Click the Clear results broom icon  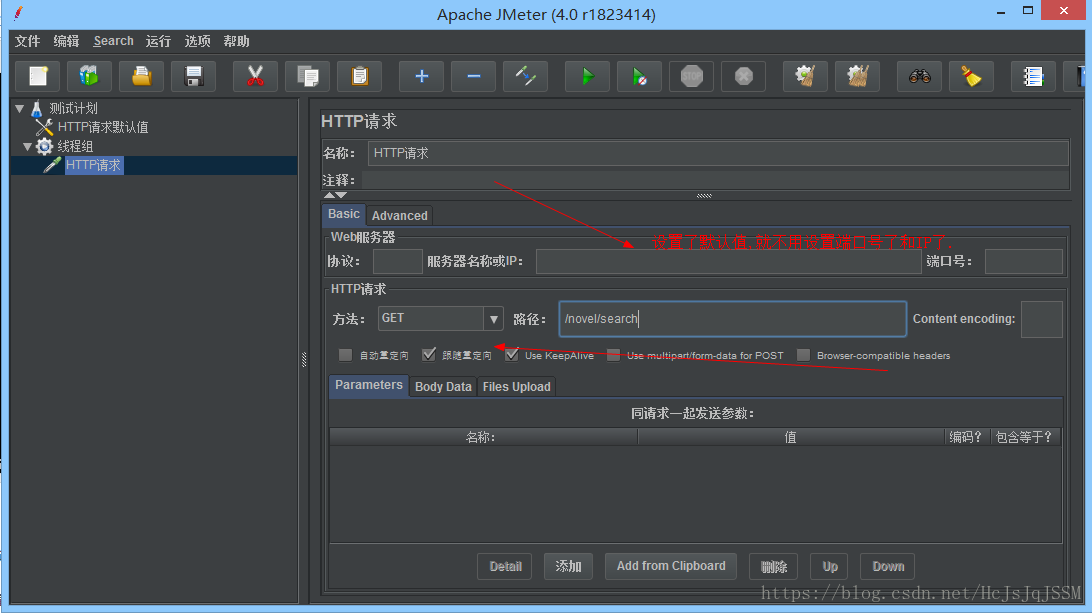[805, 76]
